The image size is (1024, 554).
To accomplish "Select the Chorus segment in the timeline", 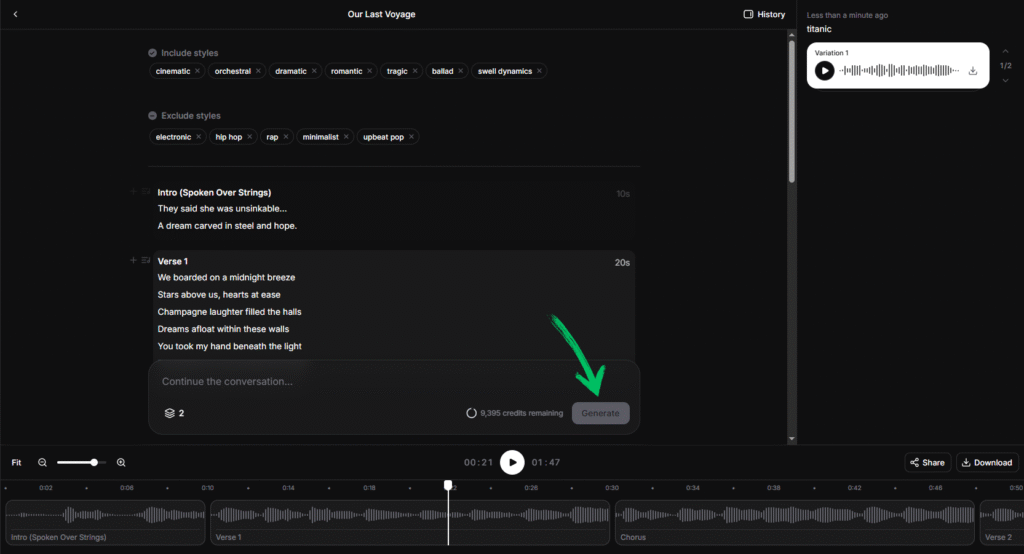I will [x=794, y=523].
